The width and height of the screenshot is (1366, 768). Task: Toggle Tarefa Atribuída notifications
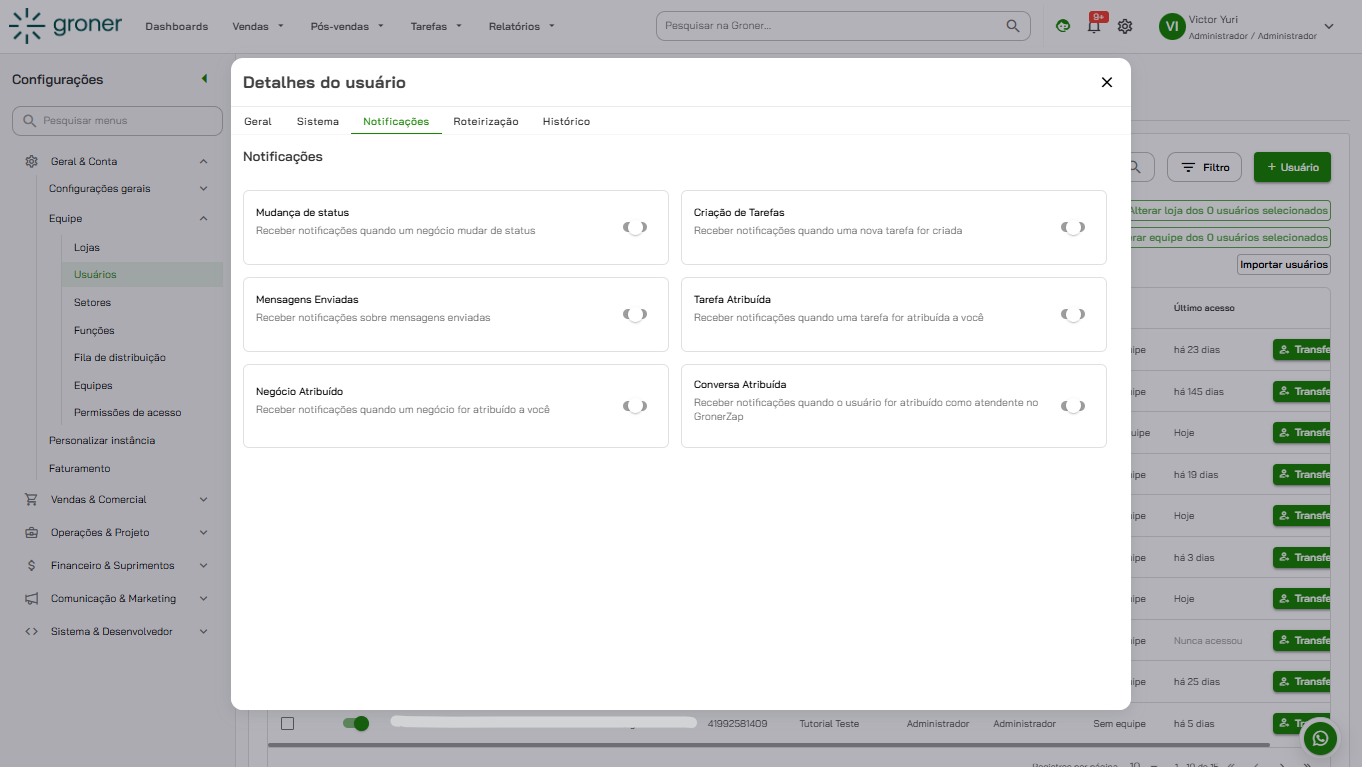(1073, 314)
